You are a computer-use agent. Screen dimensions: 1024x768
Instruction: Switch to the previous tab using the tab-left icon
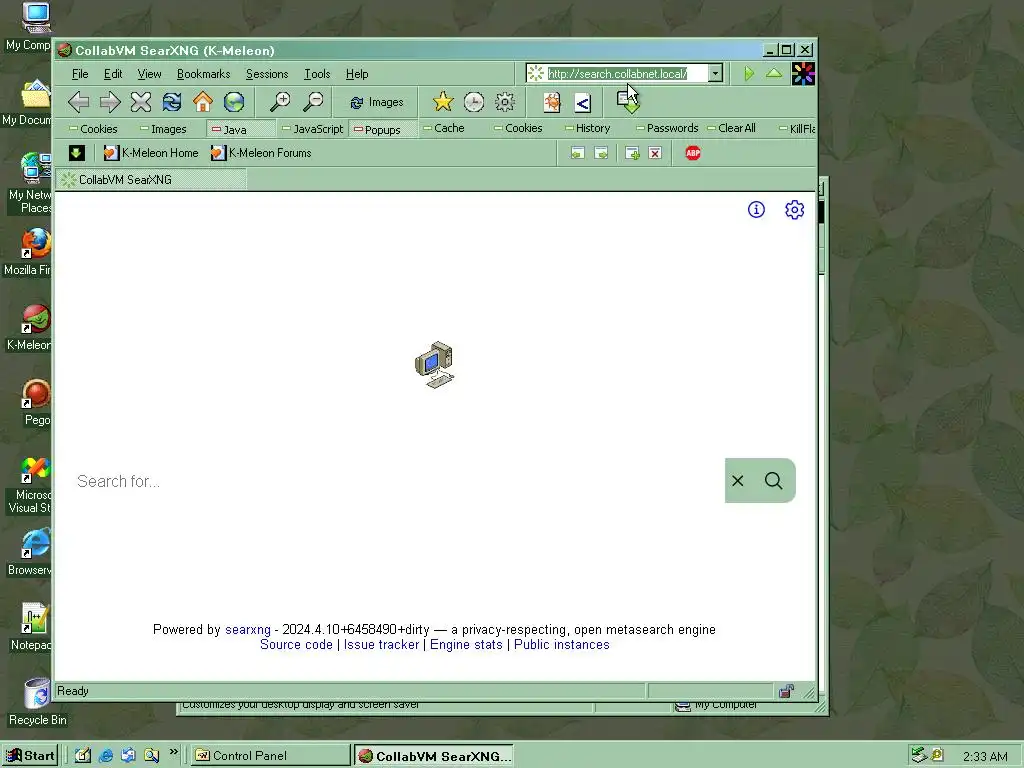click(577, 153)
